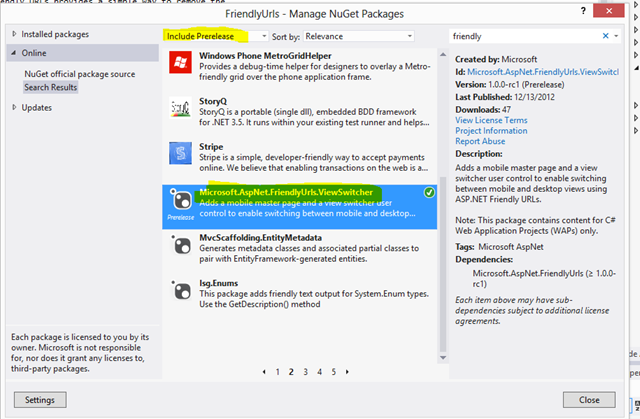
Task: Select the blue Stripe package icon
Action: click(180, 153)
